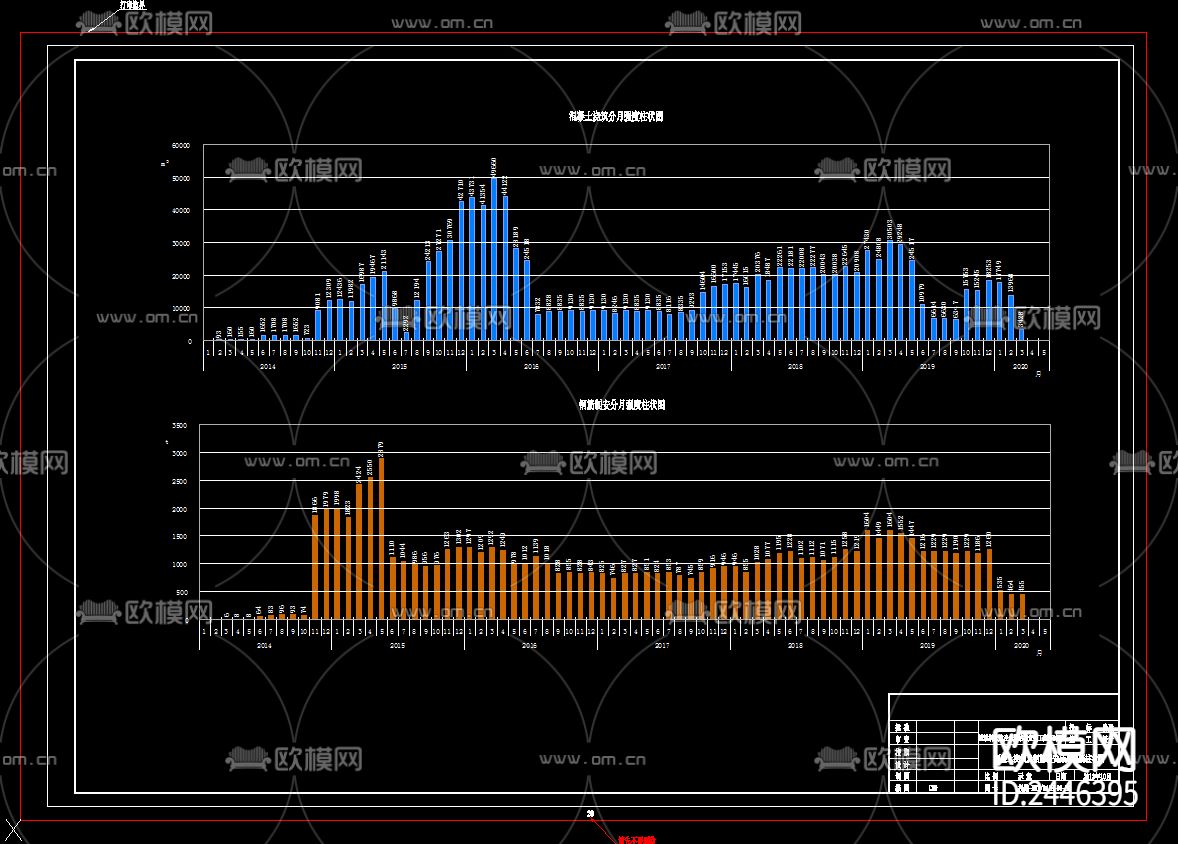The height and width of the screenshot is (844, 1178).
Task: Pick the blue bar labeled 21143
Action: tap(384, 306)
